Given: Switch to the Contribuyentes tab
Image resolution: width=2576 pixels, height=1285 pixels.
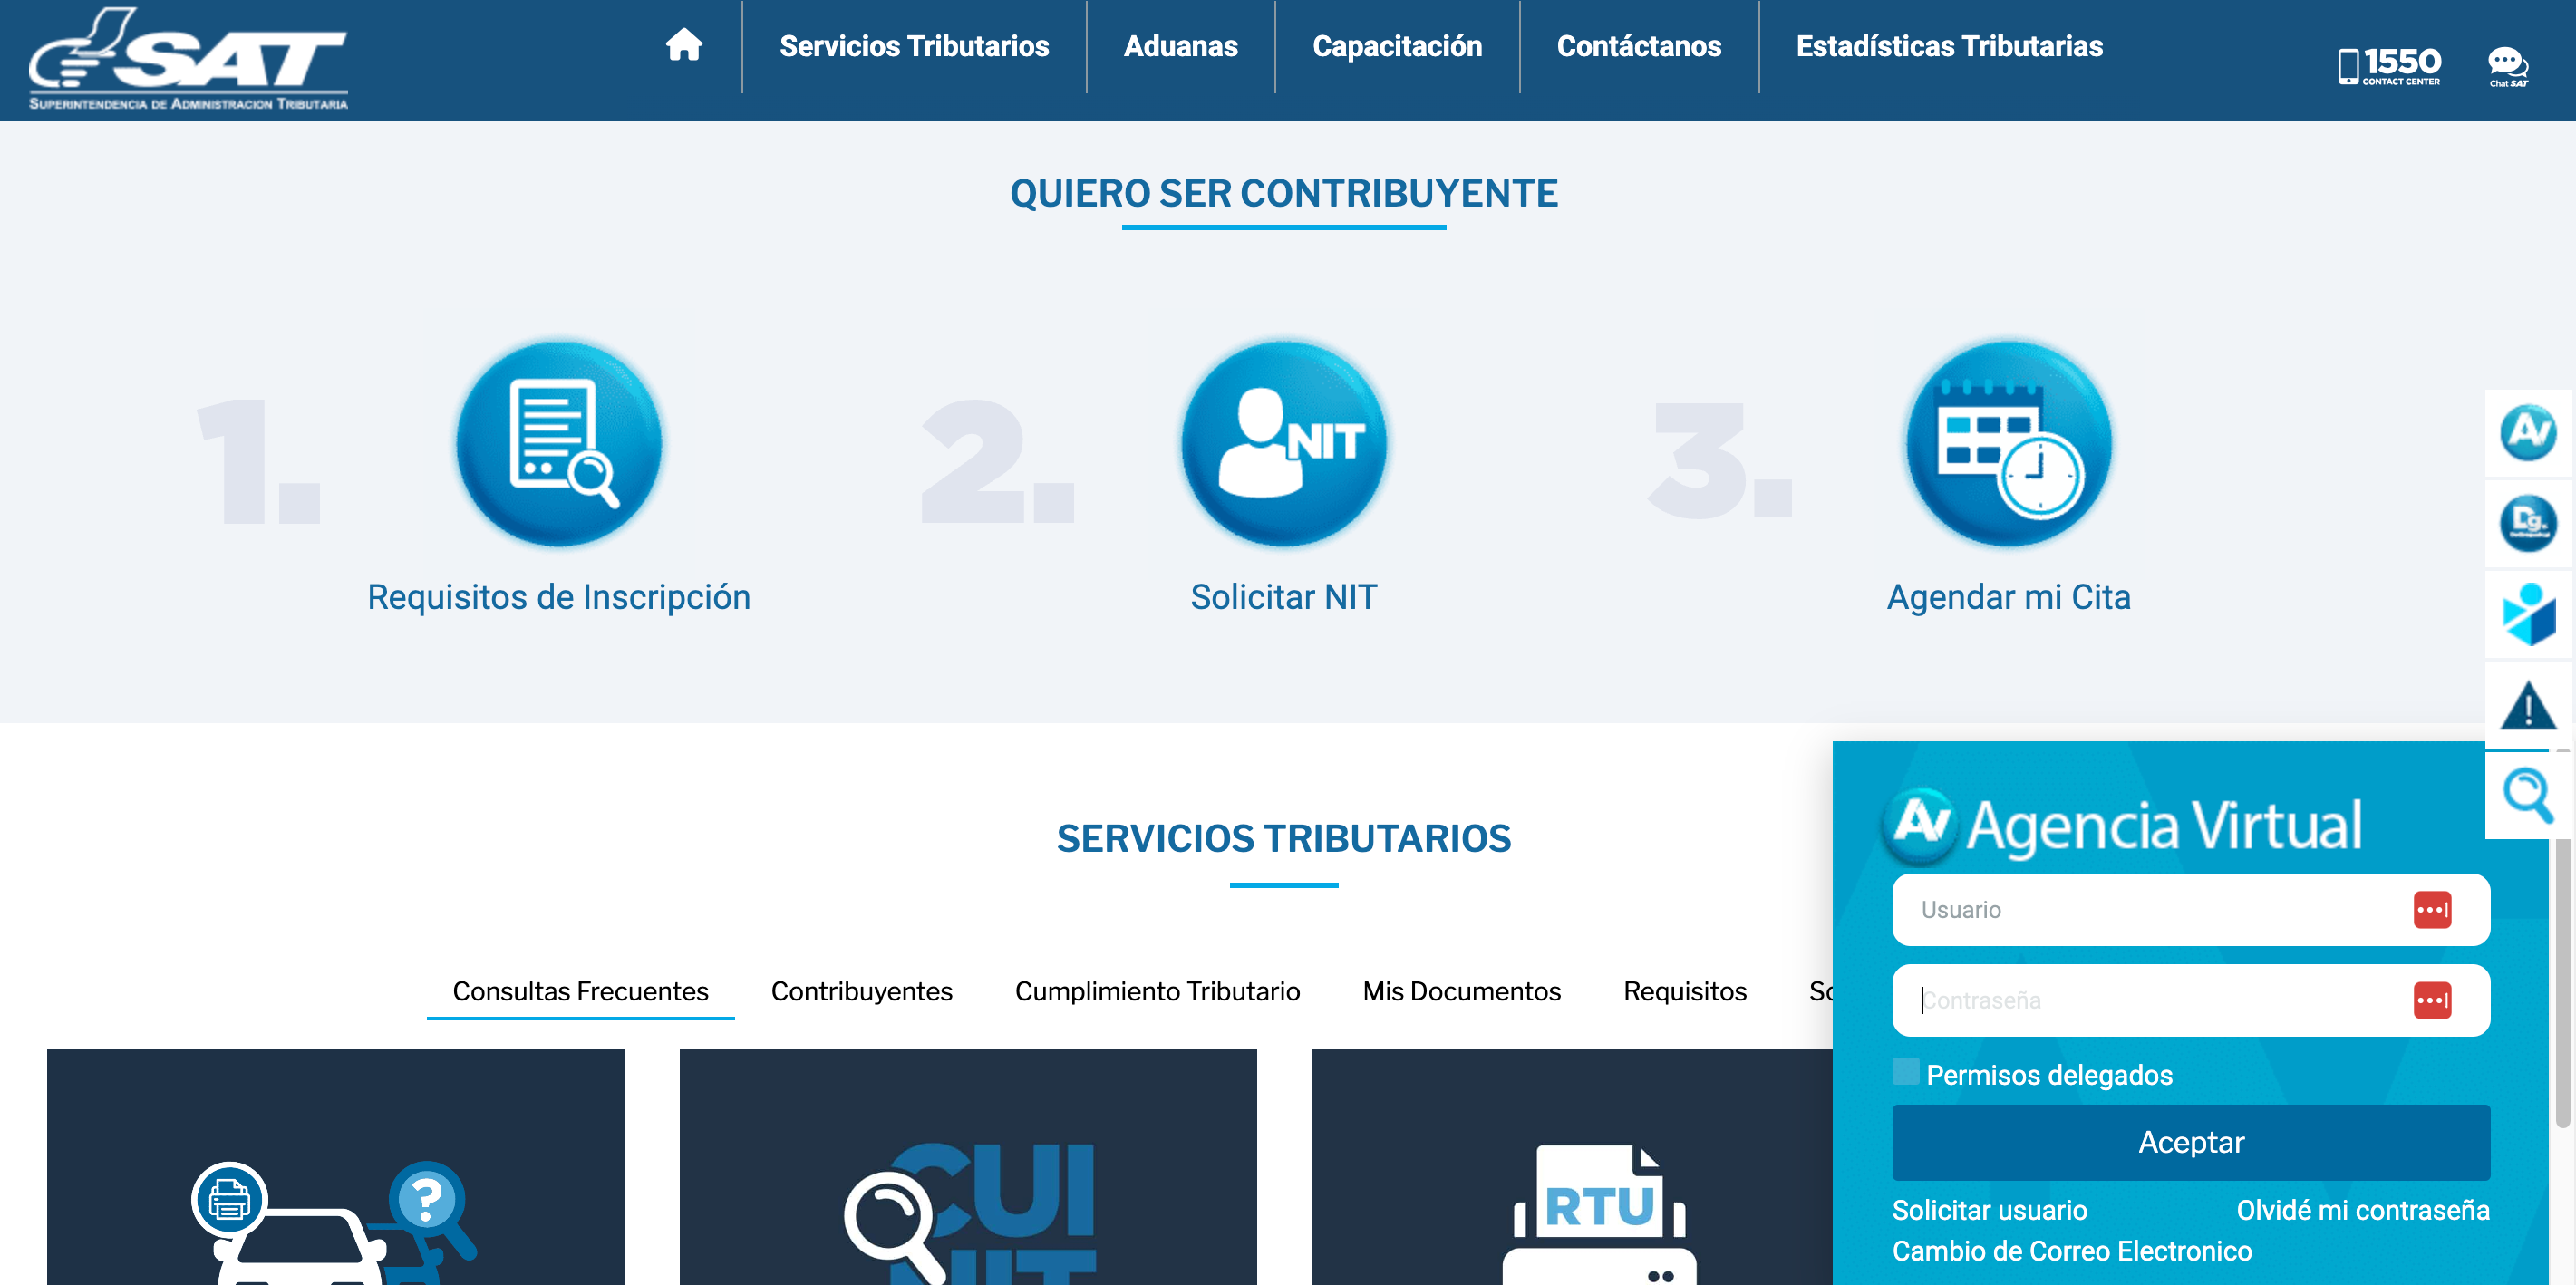Looking at the screenshot, I should click(861, 991).
